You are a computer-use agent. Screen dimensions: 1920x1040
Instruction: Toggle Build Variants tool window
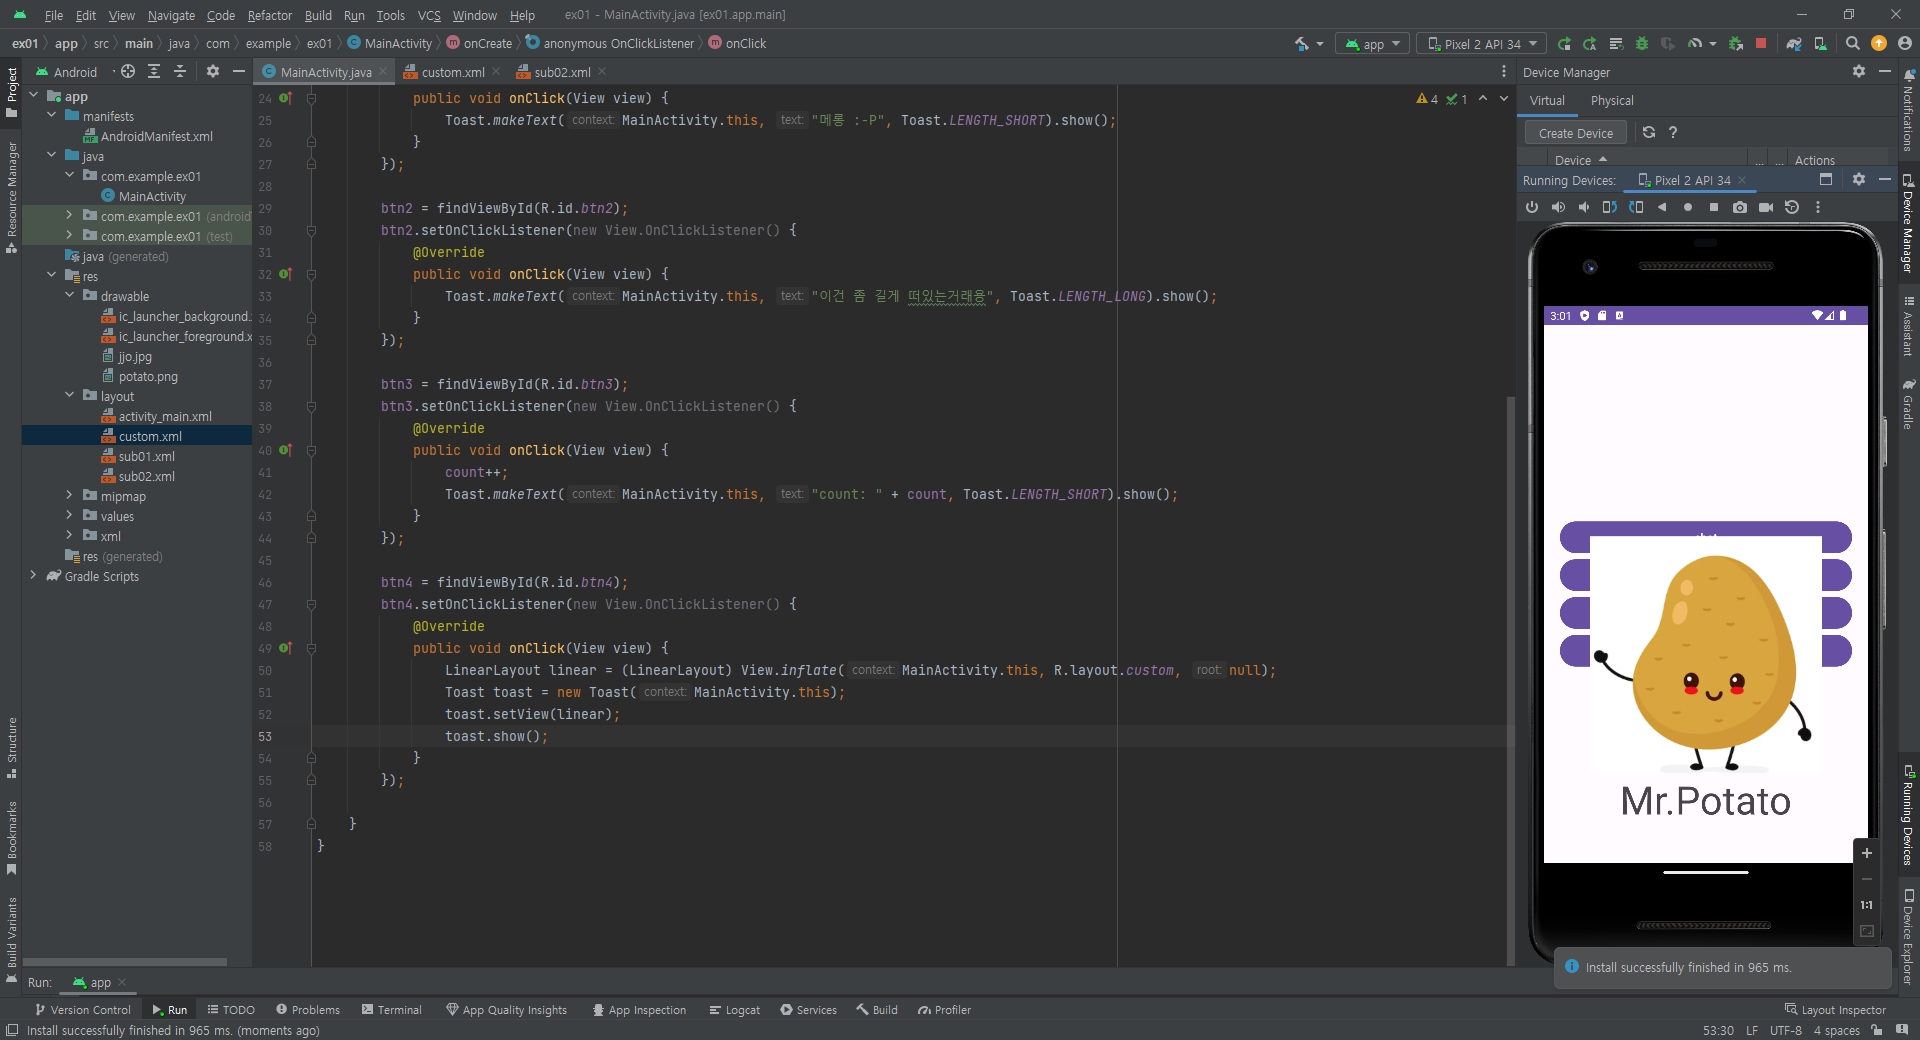click(x=11, y=940)
